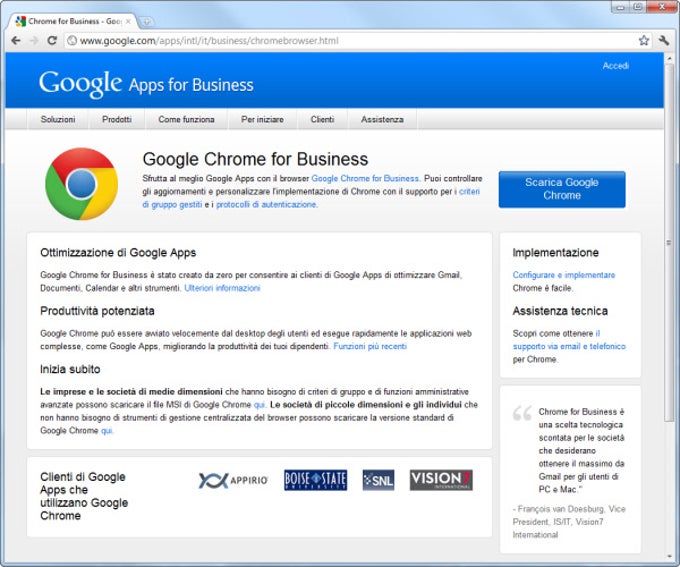Click the globe icon in the address bar

pyautogui.click(x=72, y=41)
